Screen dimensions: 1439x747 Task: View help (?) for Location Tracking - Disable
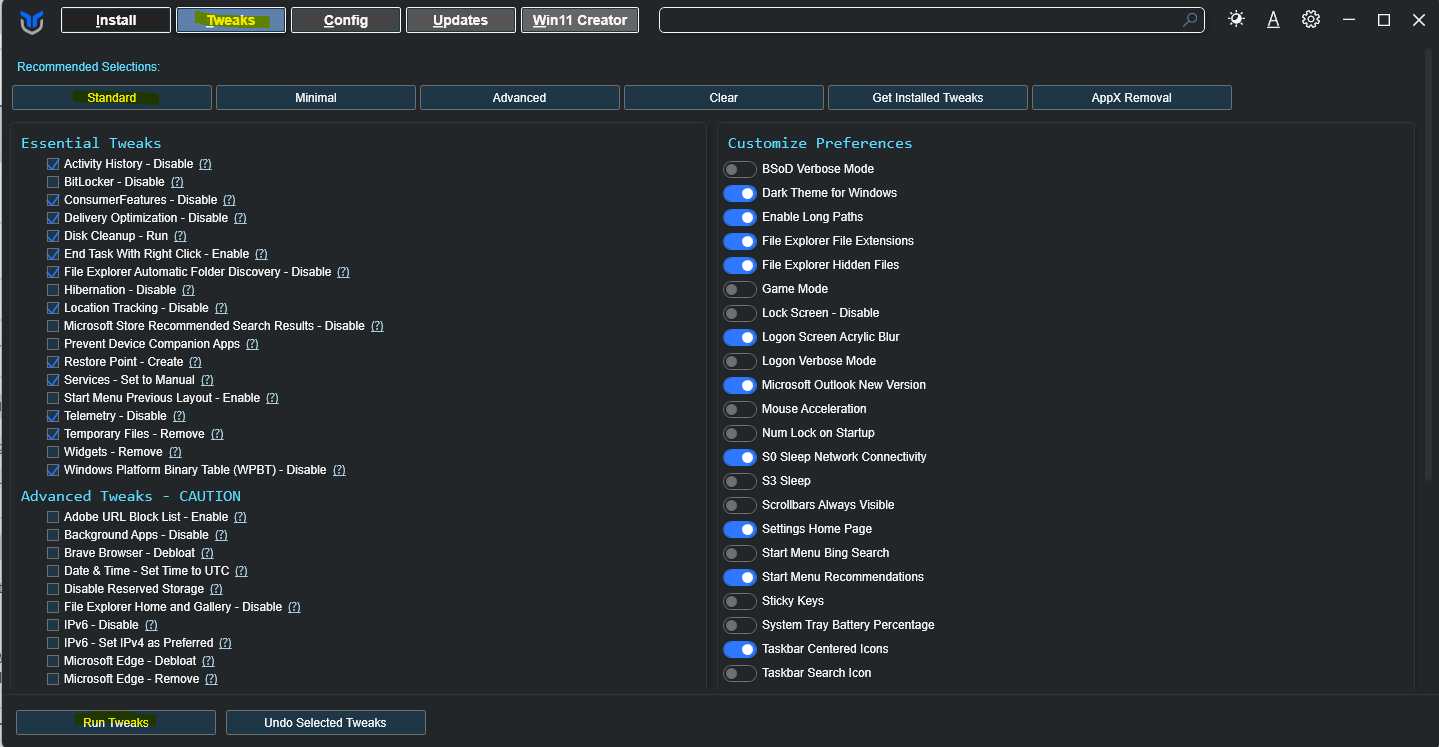221,308
